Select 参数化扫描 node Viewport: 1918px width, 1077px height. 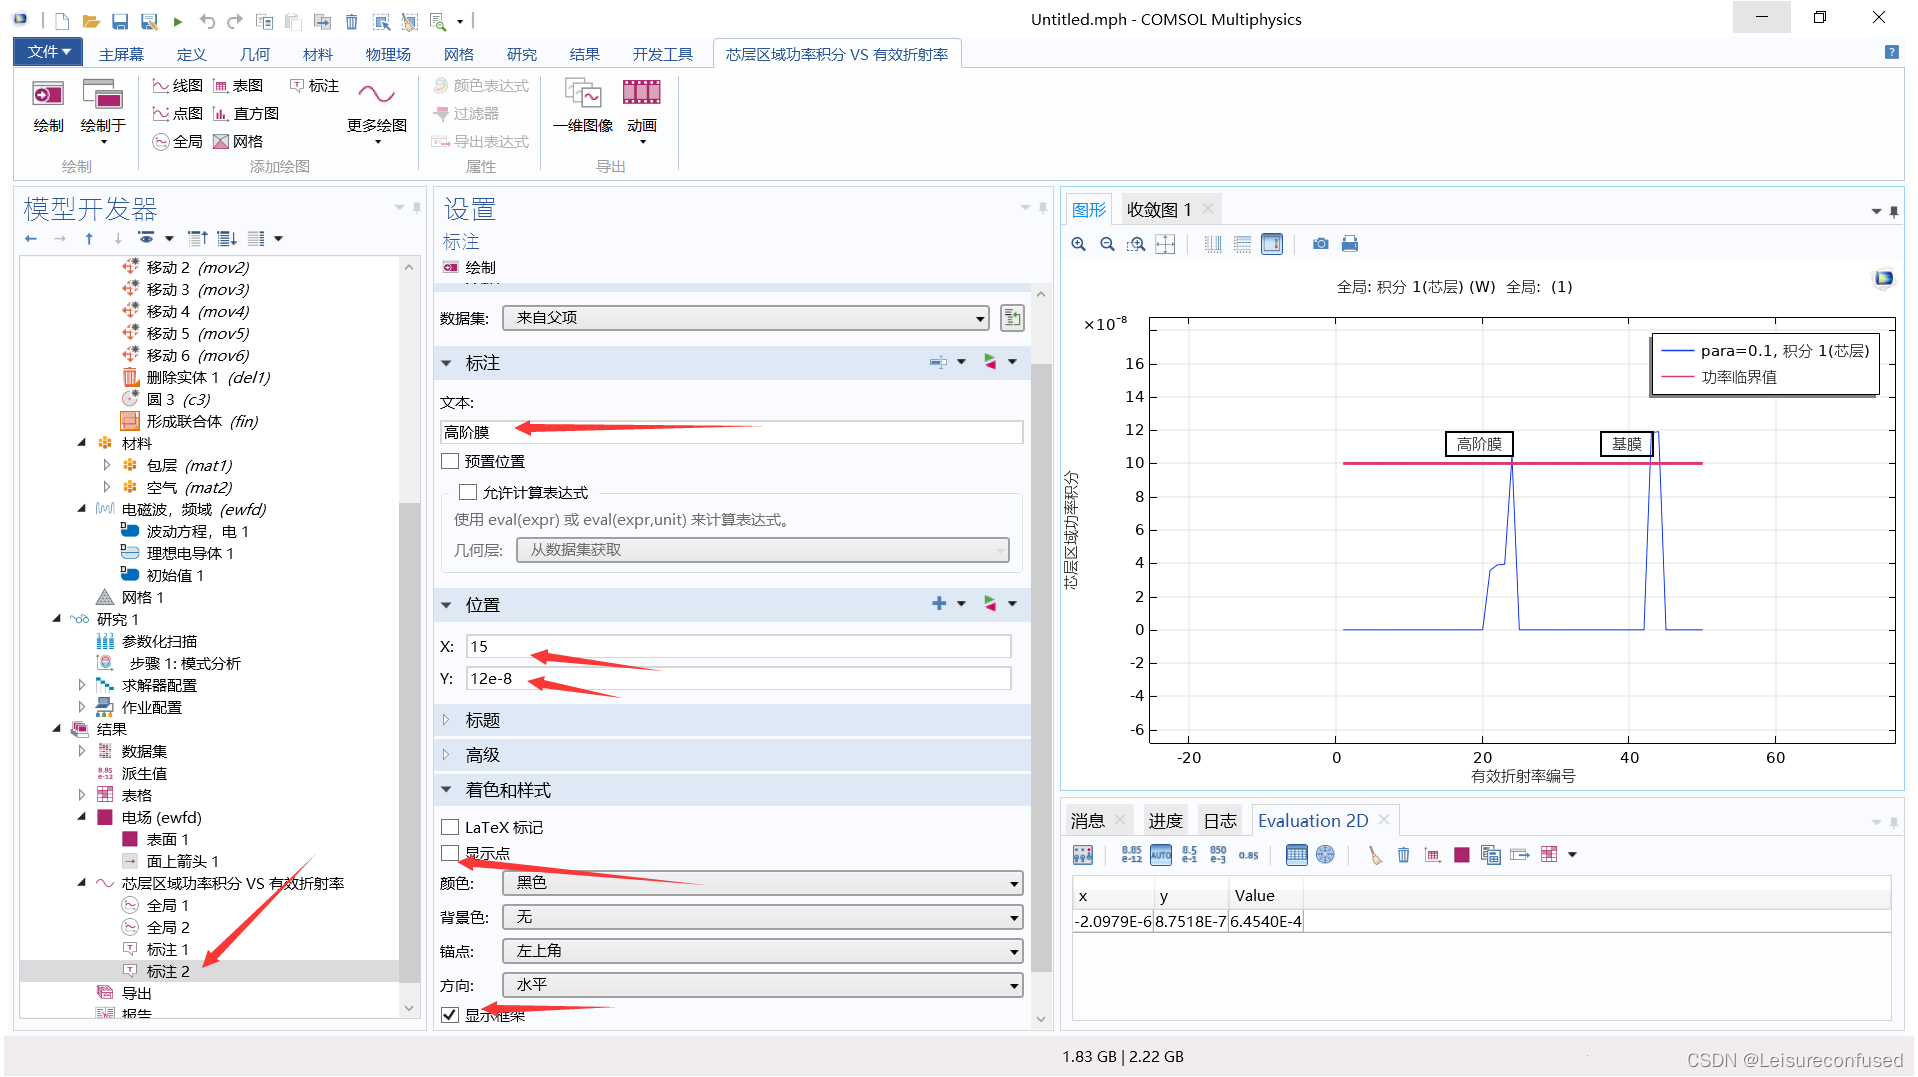tap(160, 641)
